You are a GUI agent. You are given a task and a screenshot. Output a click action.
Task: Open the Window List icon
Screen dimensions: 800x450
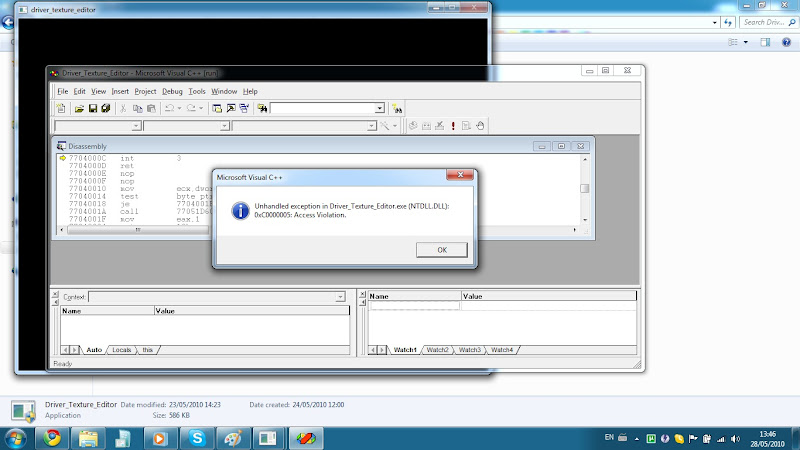click(x=244, y=108)
